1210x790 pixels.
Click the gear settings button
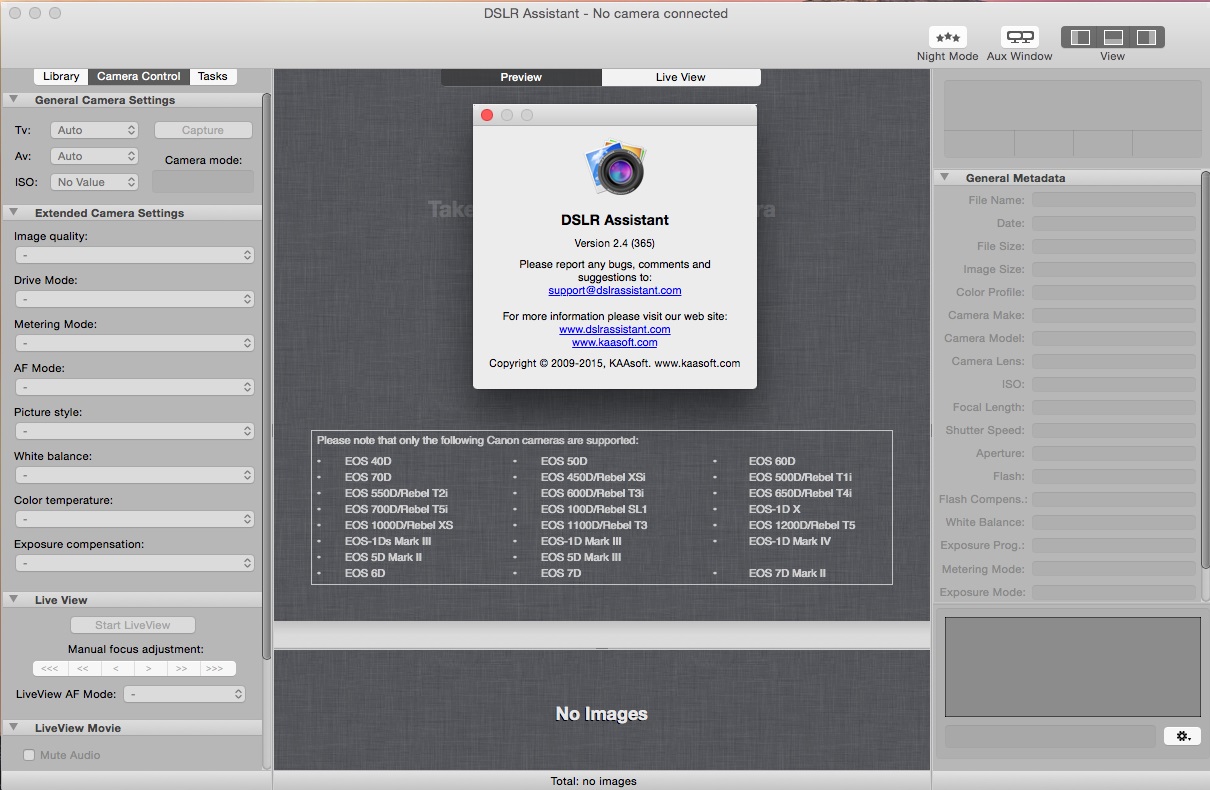(x=1182, y=736)
